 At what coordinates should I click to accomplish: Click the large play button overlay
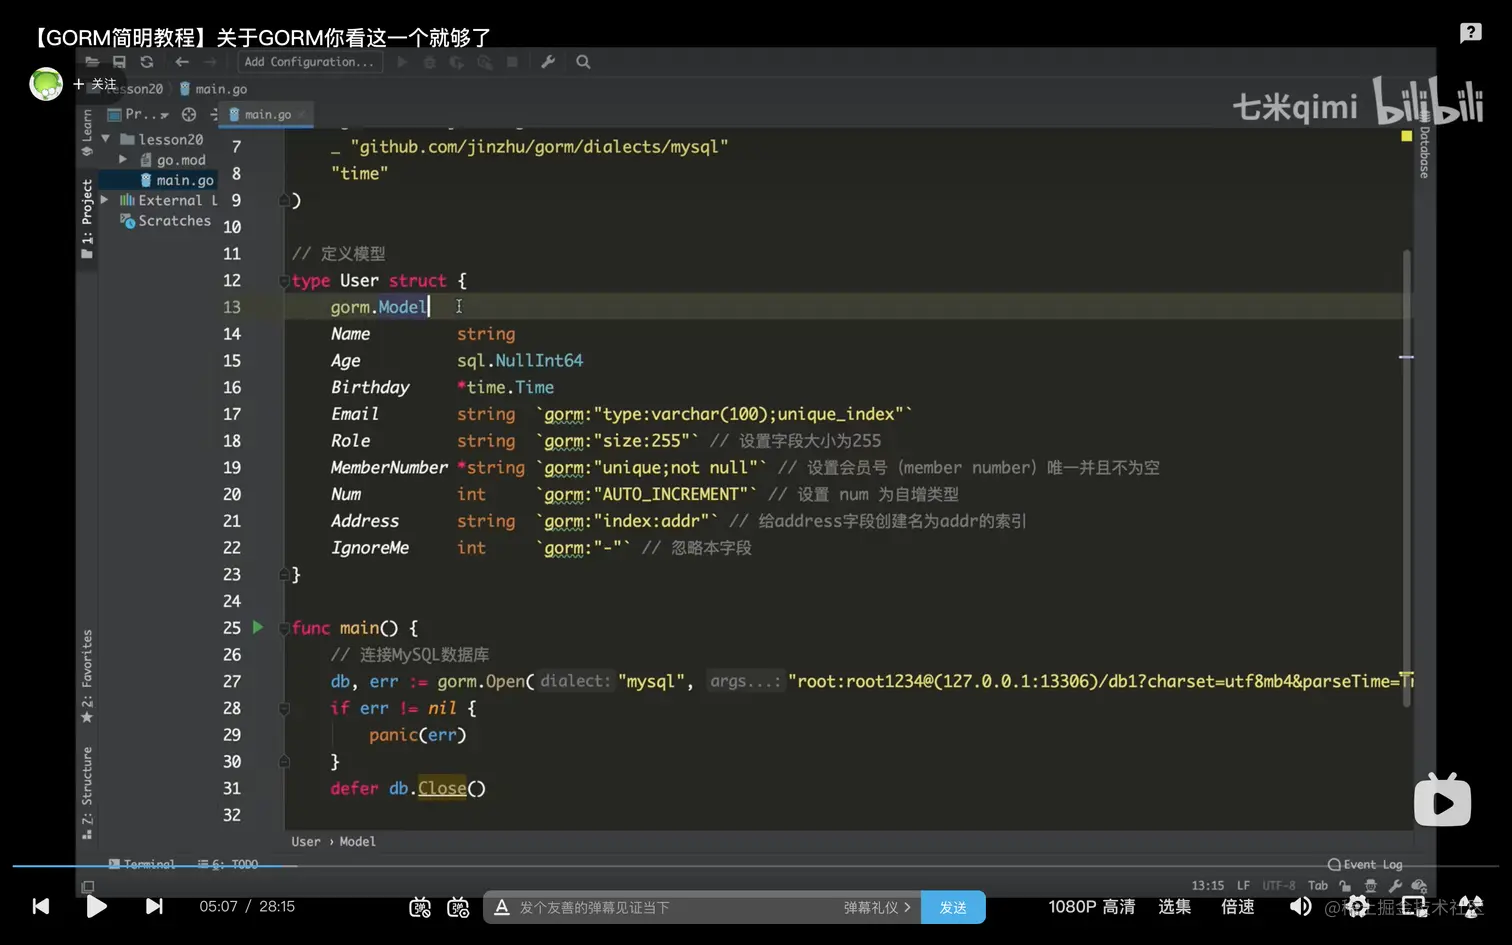tap(1442, 801)
